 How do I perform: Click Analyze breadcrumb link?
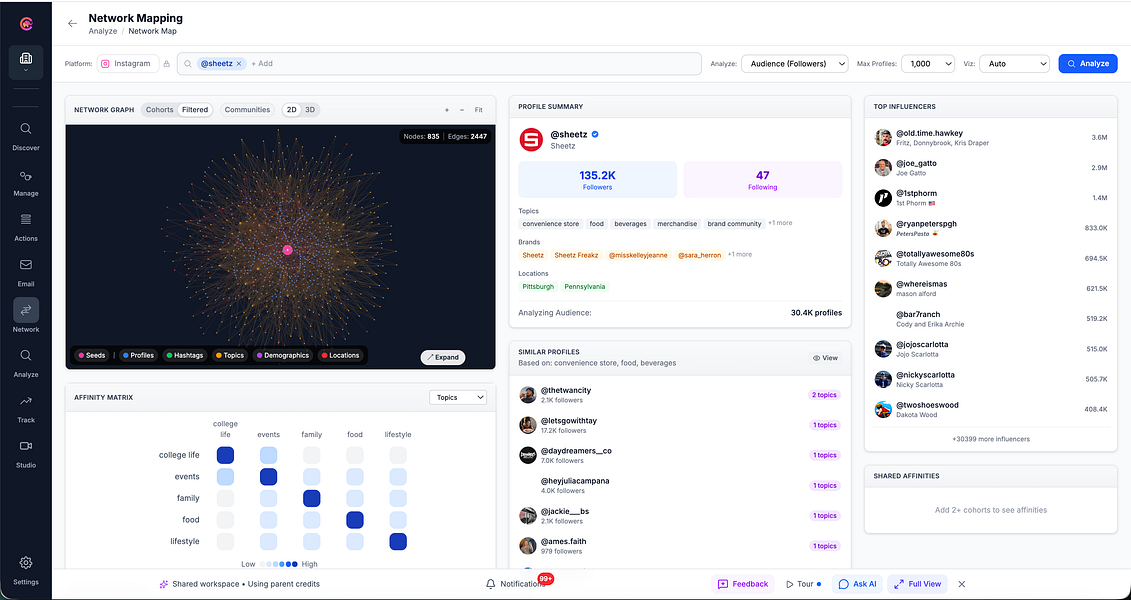102,32
